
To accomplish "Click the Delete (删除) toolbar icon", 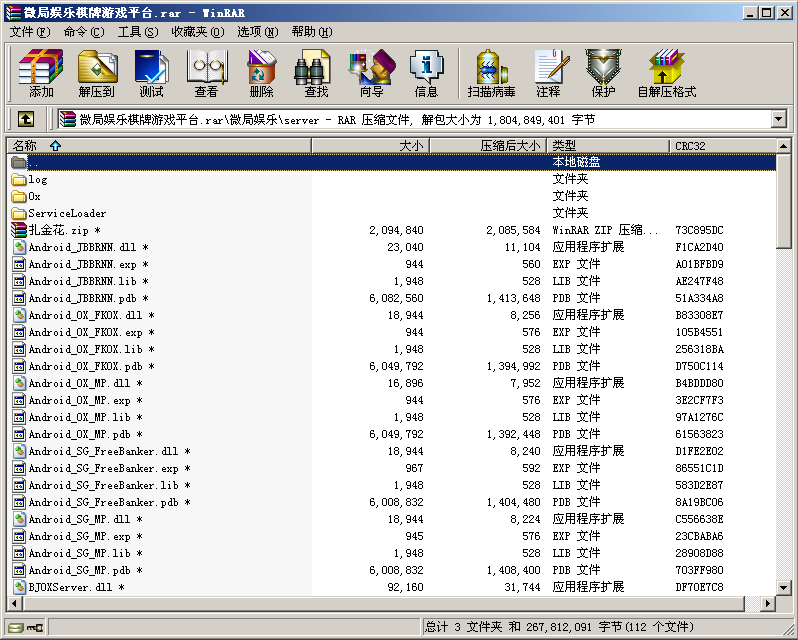I will 261,72.
